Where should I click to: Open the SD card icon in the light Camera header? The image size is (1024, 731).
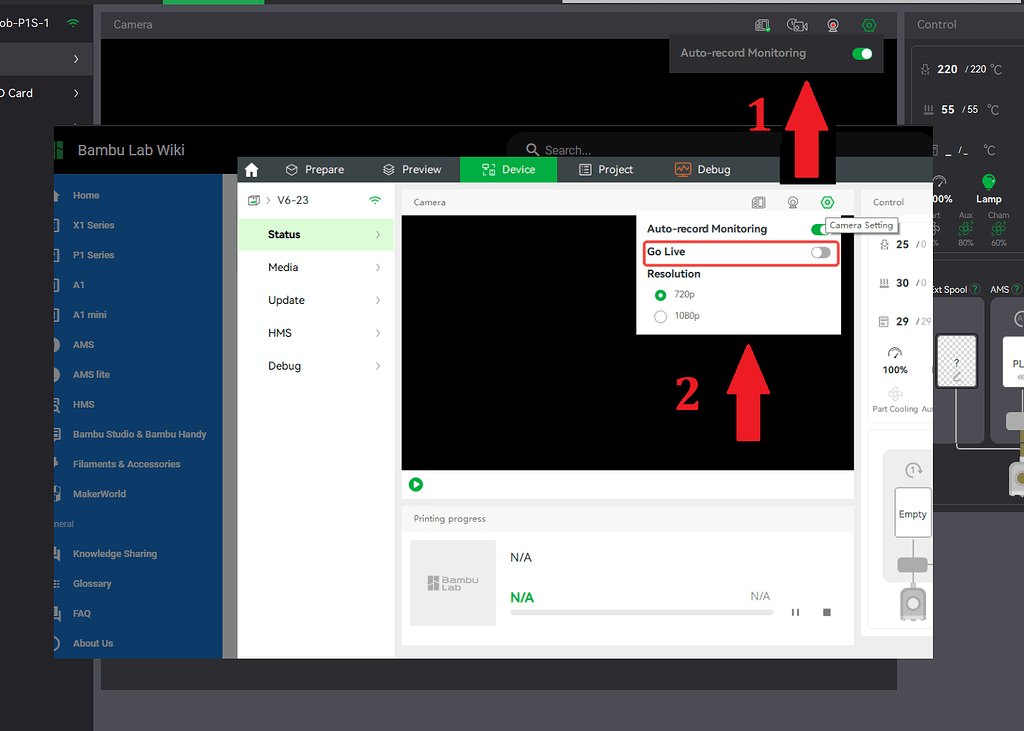click(x=758, y=203)
